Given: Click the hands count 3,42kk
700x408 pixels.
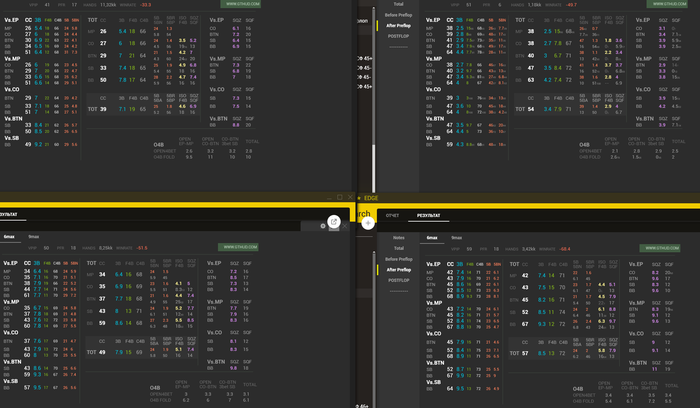Looking at the screenshot, I should (529, 249).
